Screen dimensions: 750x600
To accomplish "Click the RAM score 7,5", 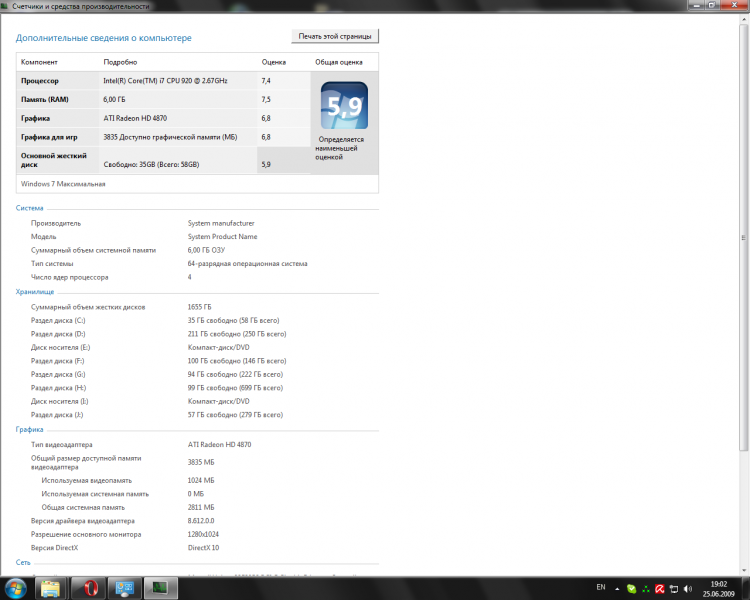I will 266,100.
